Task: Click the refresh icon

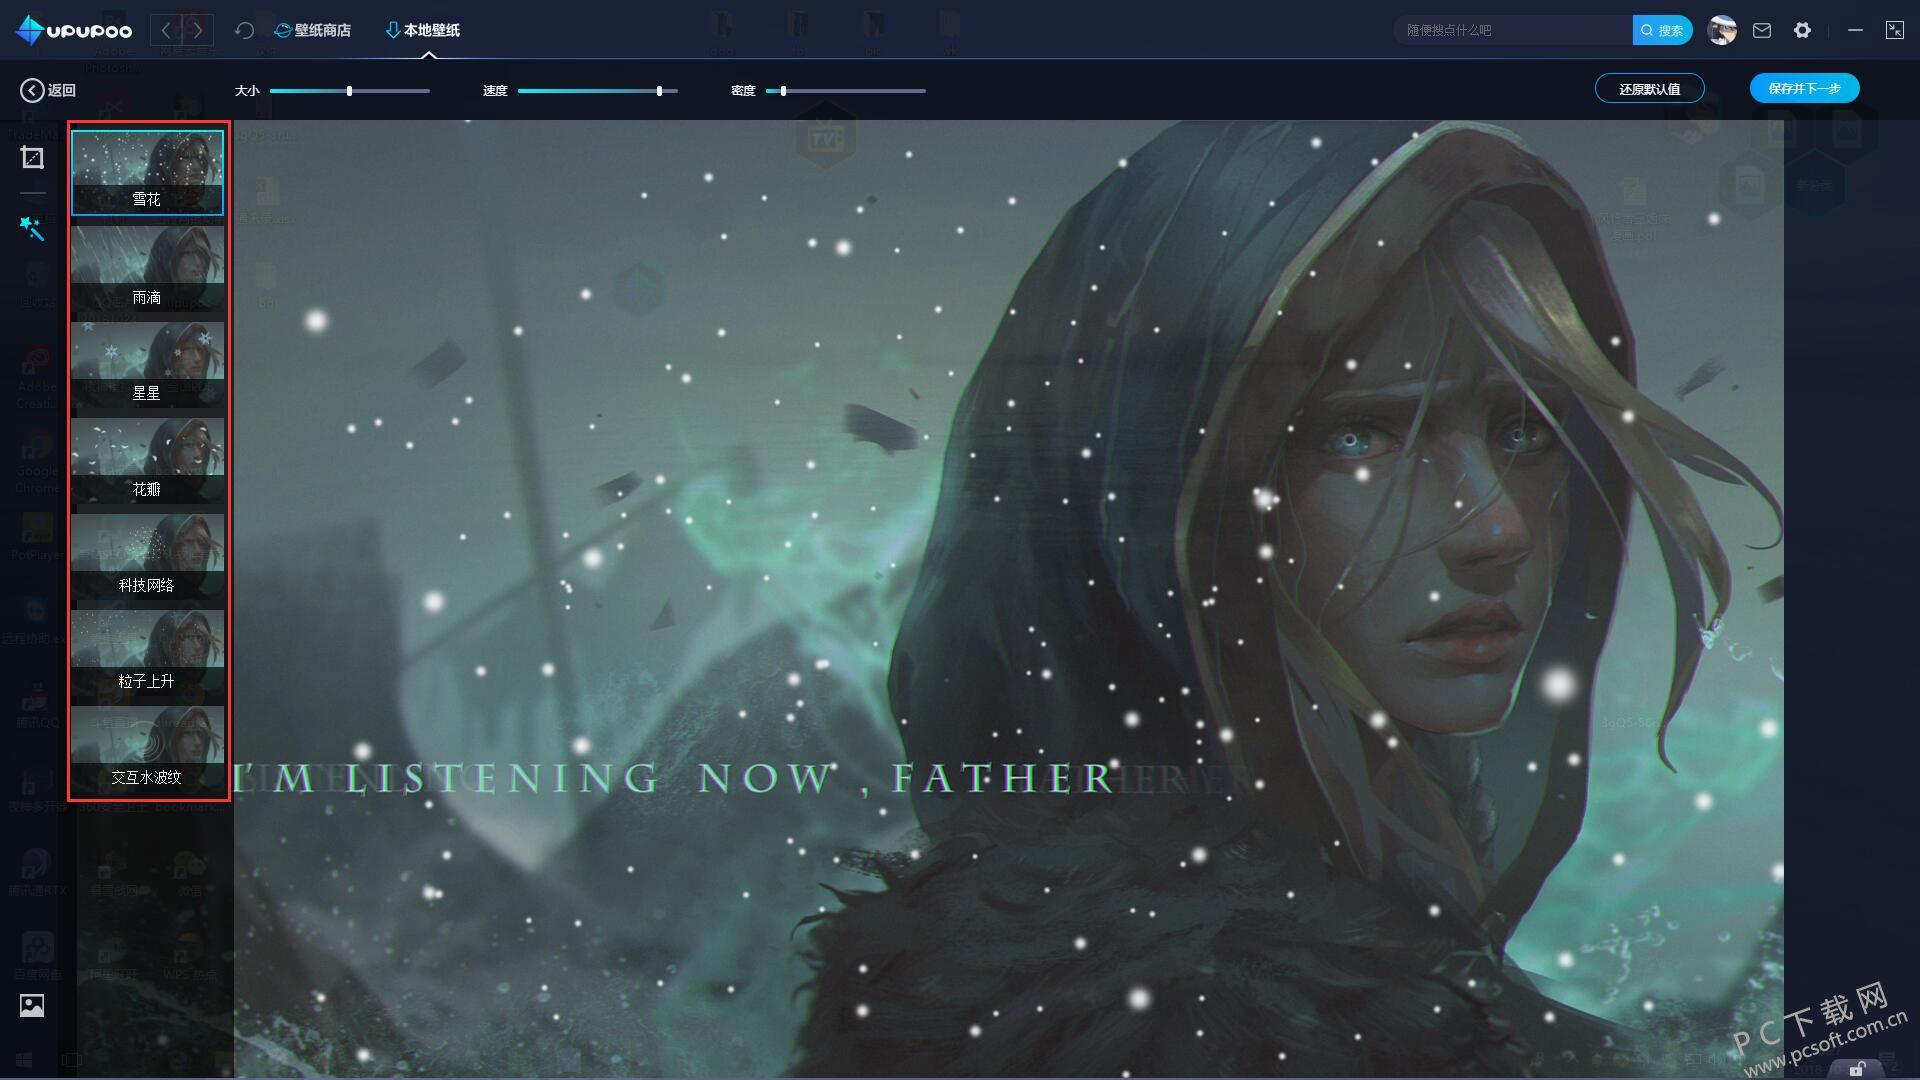Action: point(244,30)
